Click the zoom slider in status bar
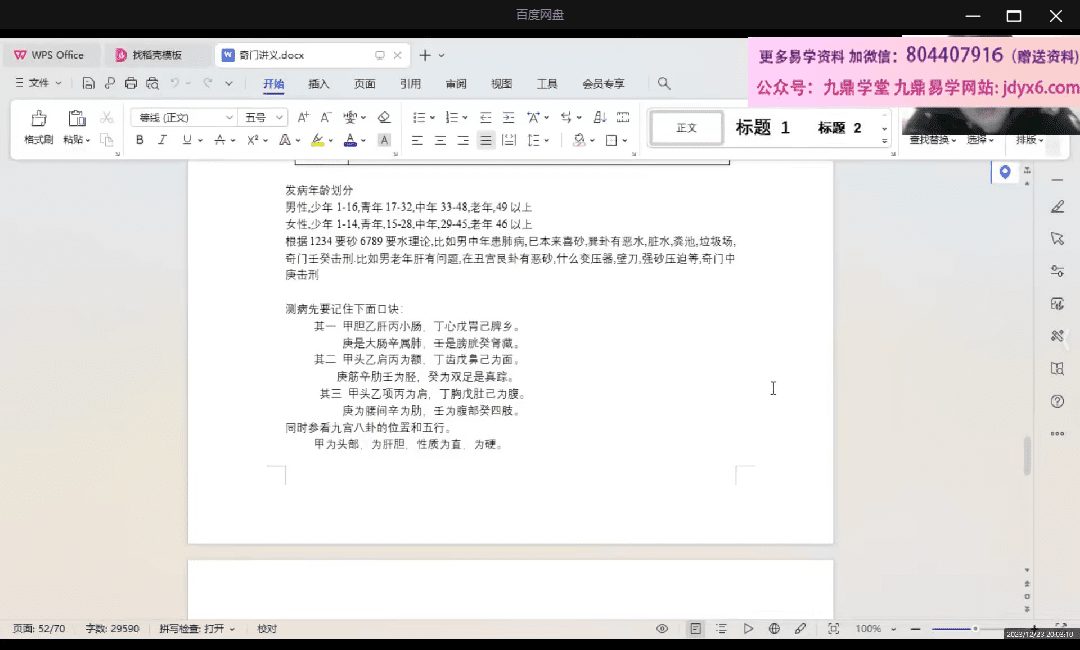This screenshot has width=1080, height=650. click(x=974, y=629)
